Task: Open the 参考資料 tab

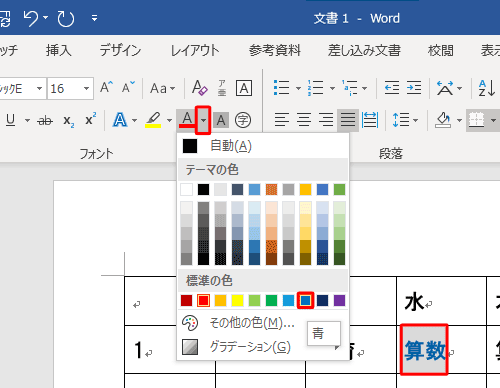Action: pyautogui.click(x=275, y=50)
